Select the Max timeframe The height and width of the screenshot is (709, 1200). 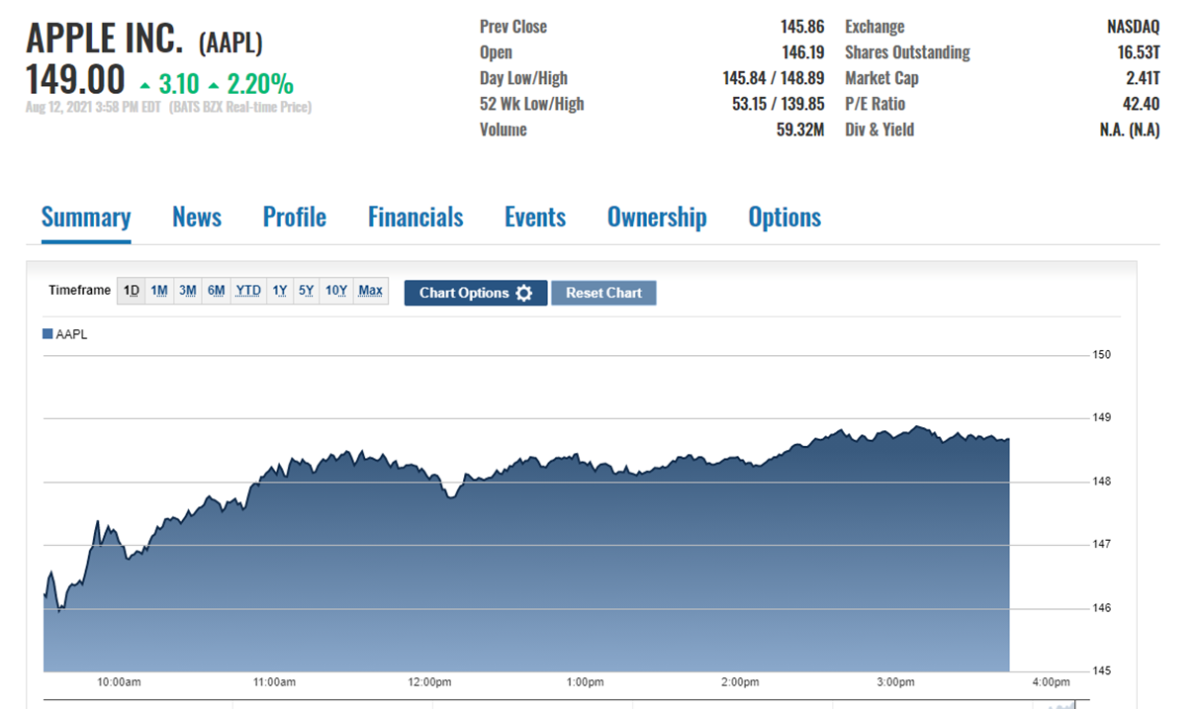(370, 291)
